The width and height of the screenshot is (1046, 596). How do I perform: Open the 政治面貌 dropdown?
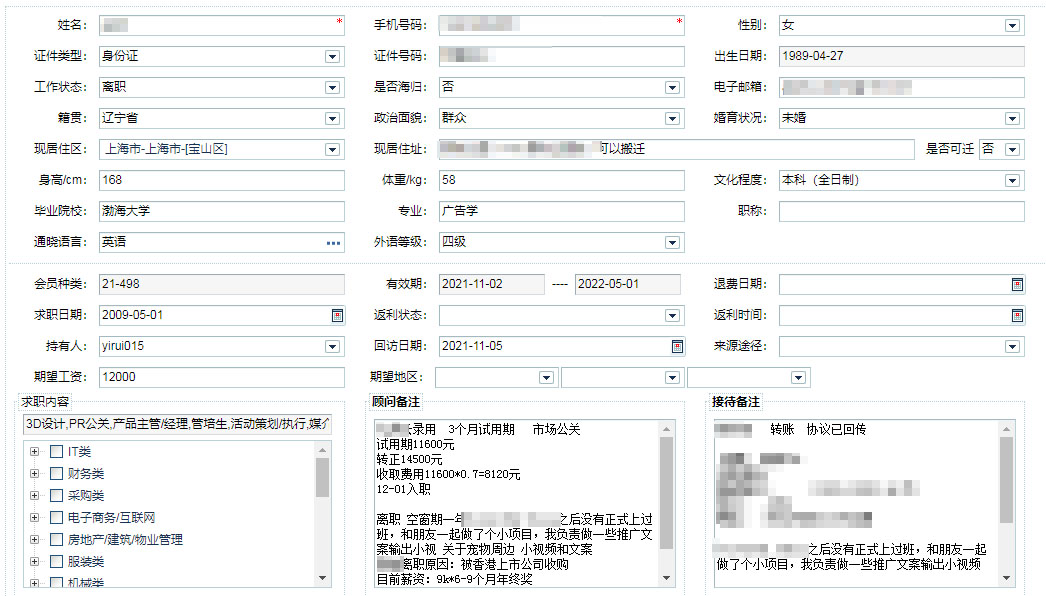click(x=672, y=119)
